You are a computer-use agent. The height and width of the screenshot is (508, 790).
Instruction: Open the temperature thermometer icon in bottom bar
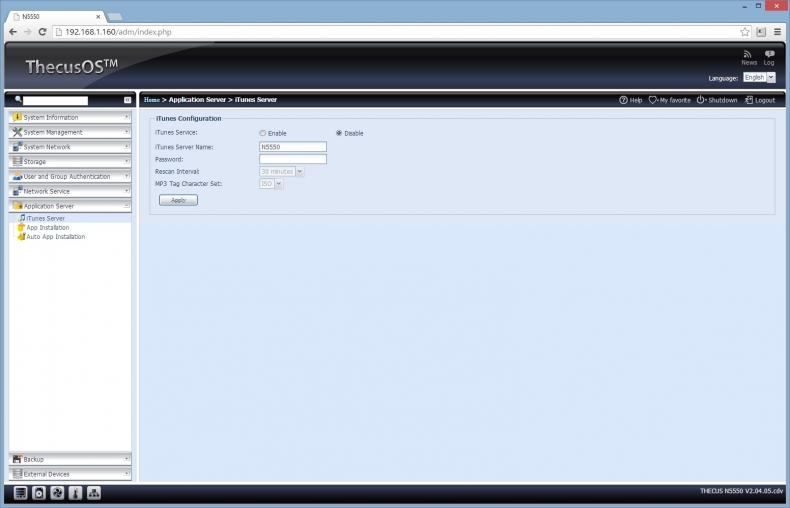75,493
